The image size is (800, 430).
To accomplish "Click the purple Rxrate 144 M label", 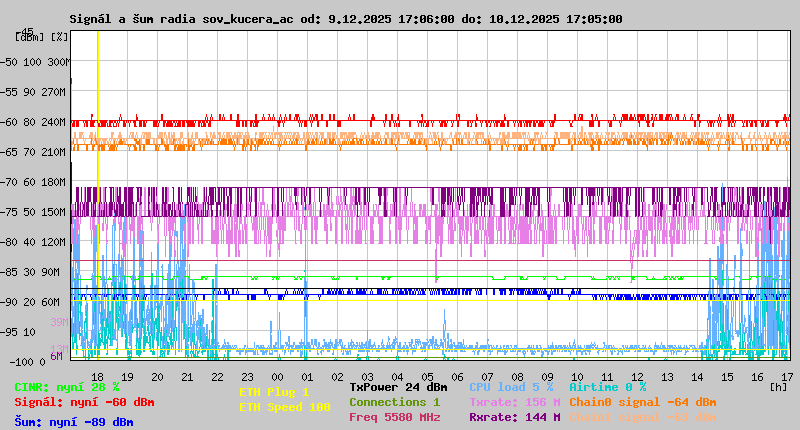I will (515, 417).
